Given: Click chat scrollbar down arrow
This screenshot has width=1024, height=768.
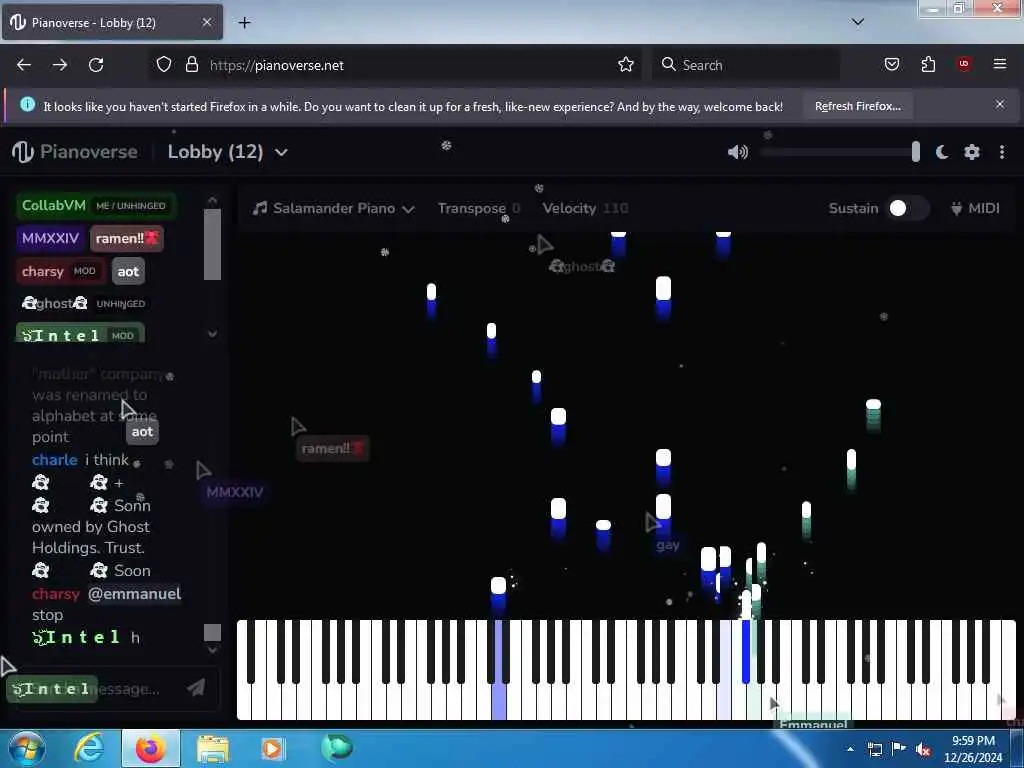Looking at the screenshot, I should coord(212,650).
